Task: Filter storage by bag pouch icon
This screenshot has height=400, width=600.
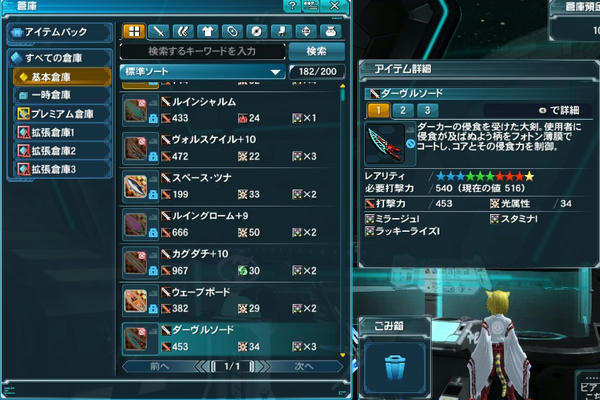Action: [330, 31]
